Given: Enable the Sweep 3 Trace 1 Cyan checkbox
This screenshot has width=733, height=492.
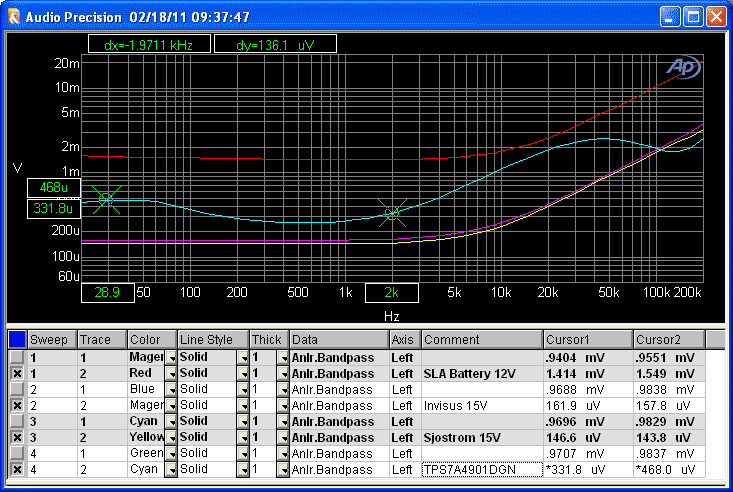Looking at the screenshot, I should [x=17, y=421].
